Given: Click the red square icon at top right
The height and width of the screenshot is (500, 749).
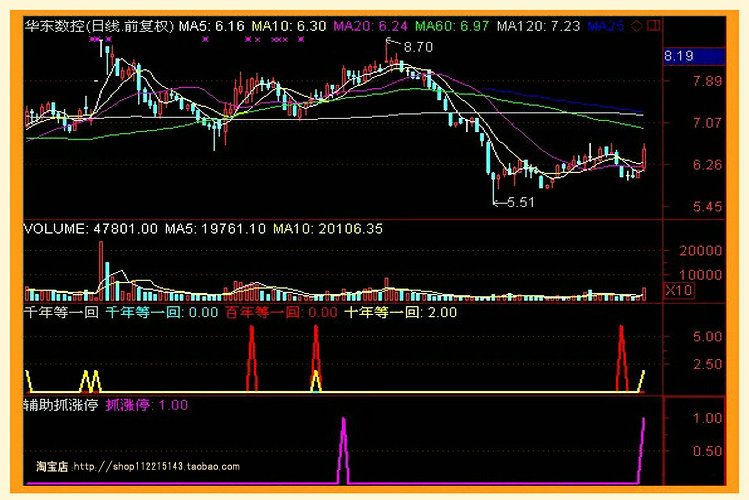Looking at the screenshot, I should [653, 24].
